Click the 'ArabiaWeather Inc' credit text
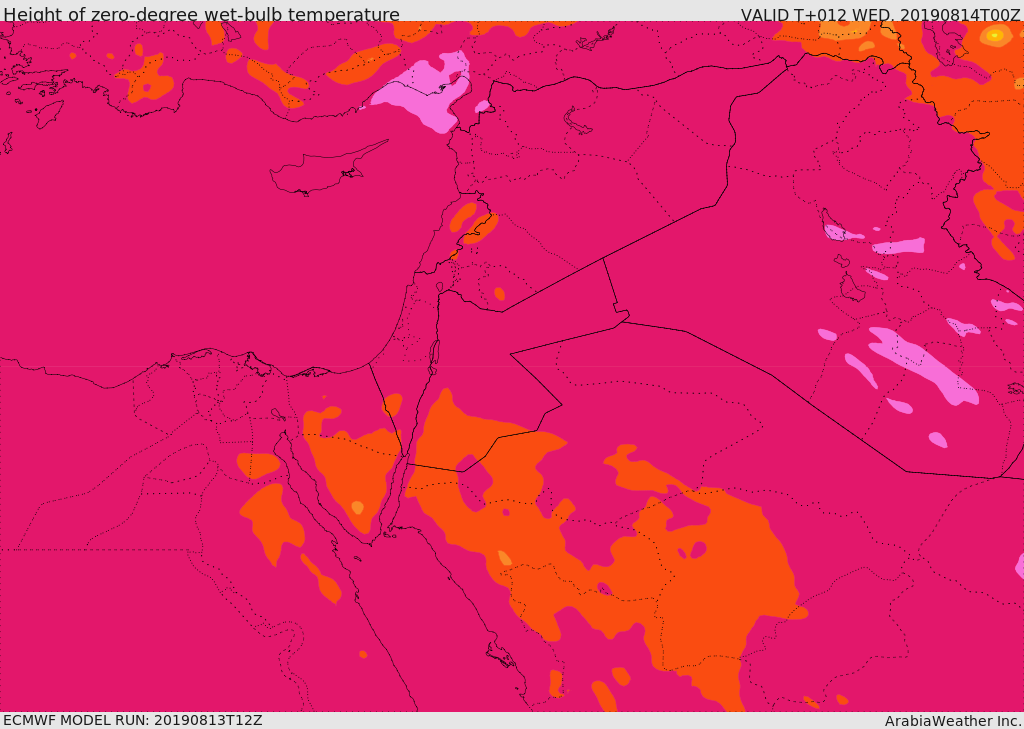Image resolution: width=1024 pixels, height=729 pixels. [x=951, y=721]
